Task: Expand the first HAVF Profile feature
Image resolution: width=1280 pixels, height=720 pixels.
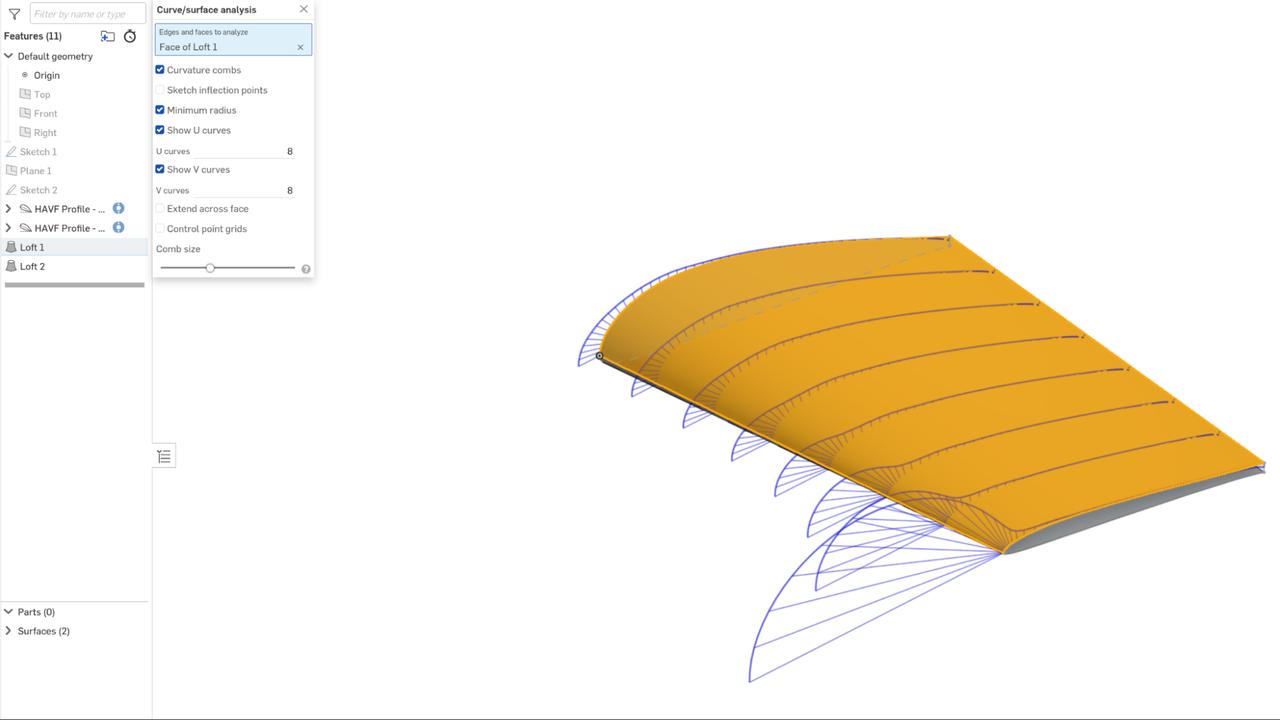Action: (x=8, y=208)
